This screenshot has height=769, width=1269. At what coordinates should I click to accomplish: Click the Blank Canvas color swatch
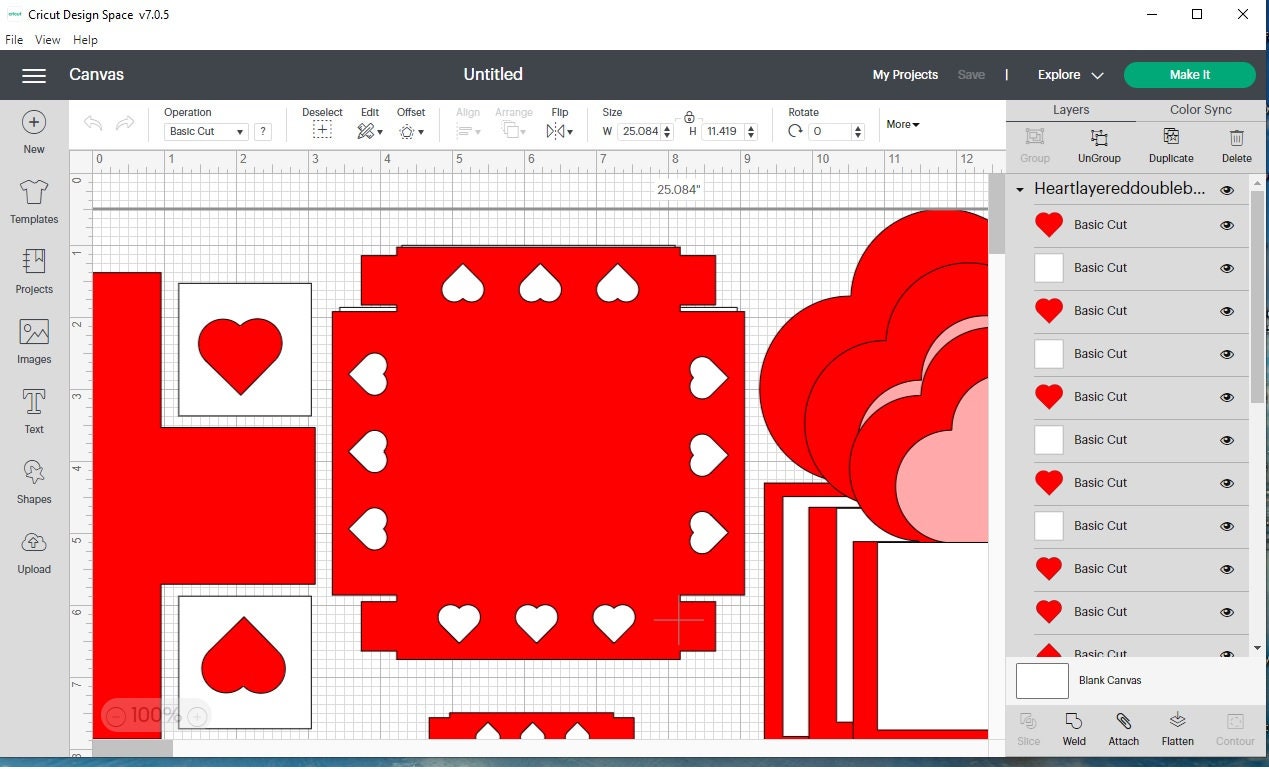point(1042,681)
